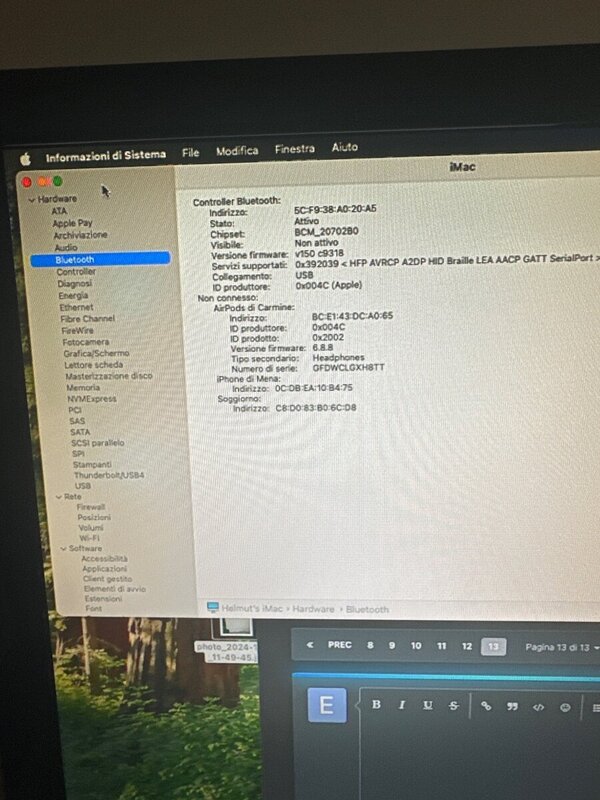Click Hardware in the bottom path bar
Viewport: 600px width, 800px height.
pyautogui.click(x=313, y=609)
